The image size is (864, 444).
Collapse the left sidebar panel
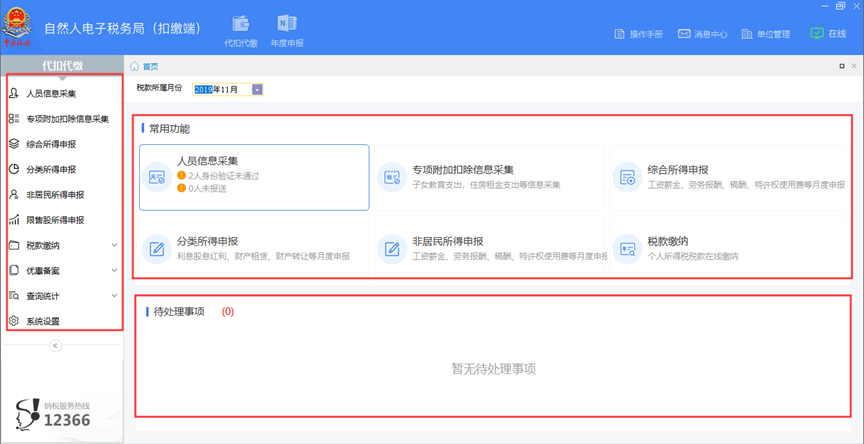click(x=56, y=346)
